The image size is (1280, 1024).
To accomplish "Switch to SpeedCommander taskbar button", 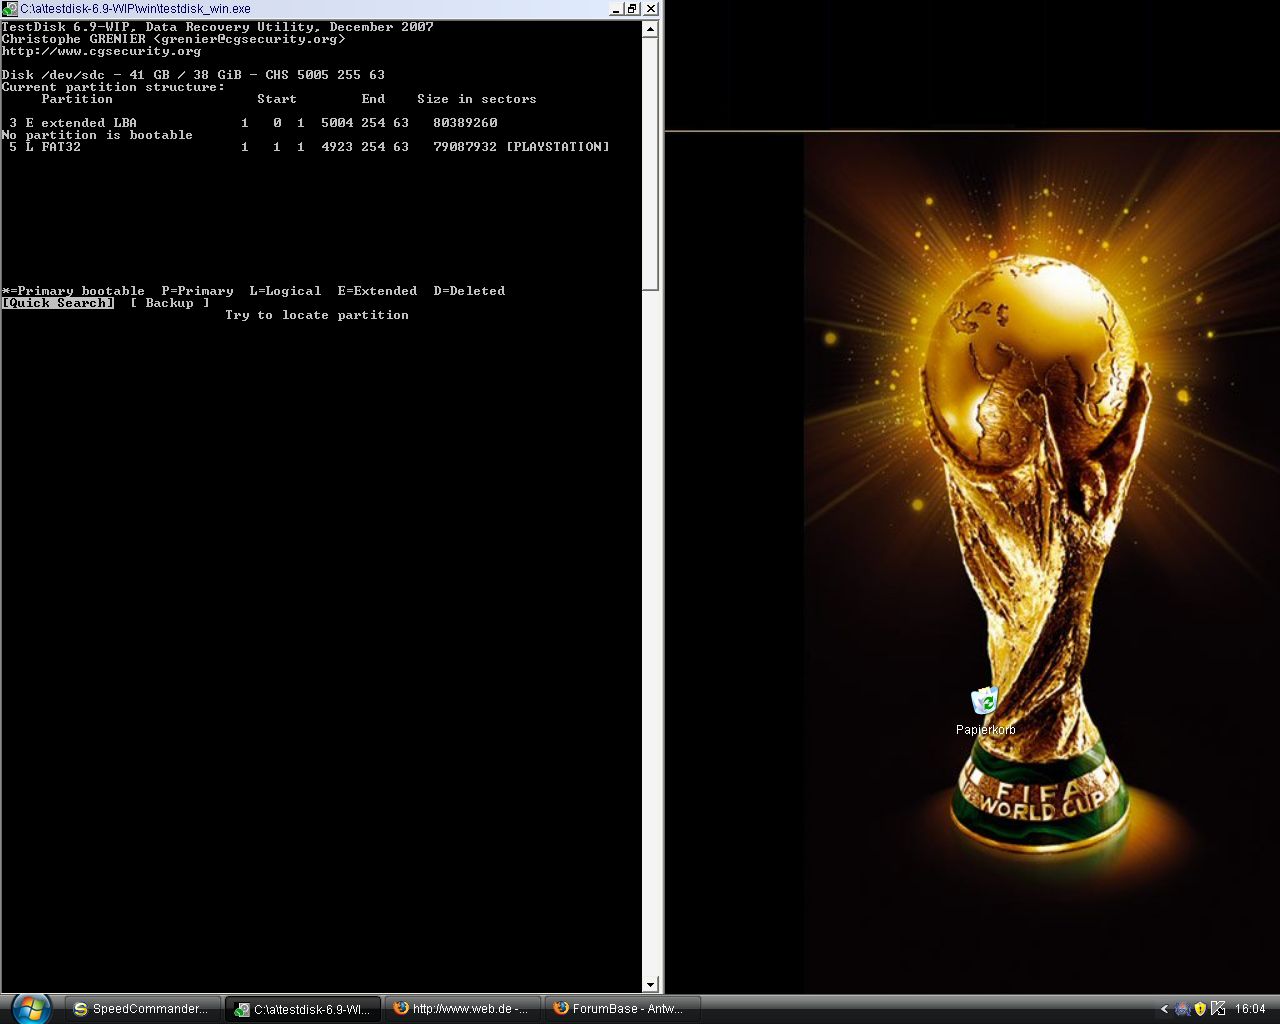I will pos(142,1009).
